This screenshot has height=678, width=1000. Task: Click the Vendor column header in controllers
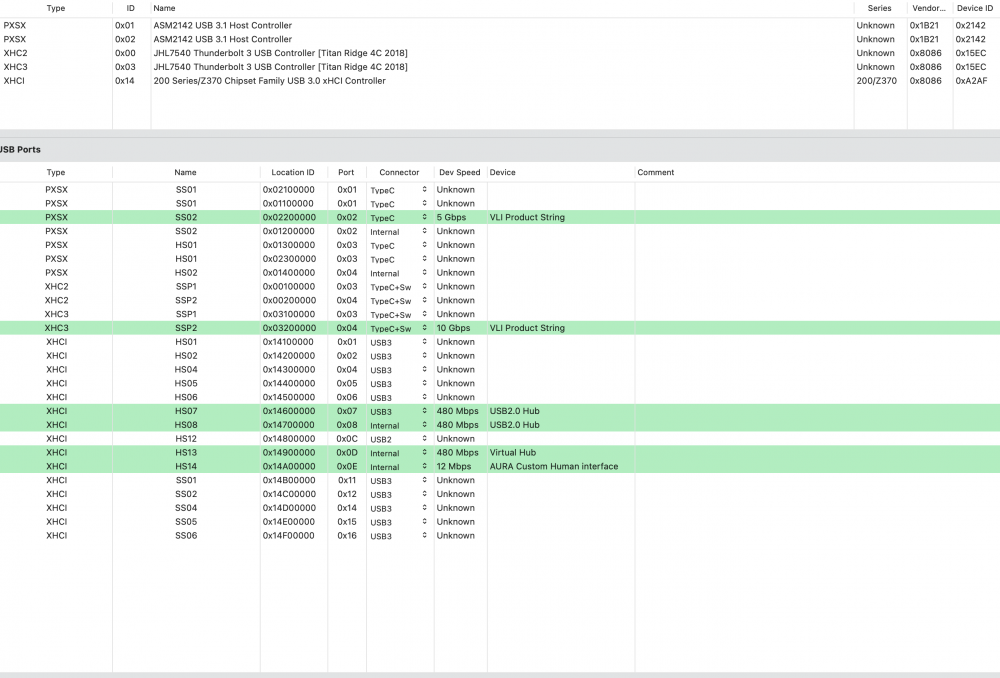[x=929, y=8]
